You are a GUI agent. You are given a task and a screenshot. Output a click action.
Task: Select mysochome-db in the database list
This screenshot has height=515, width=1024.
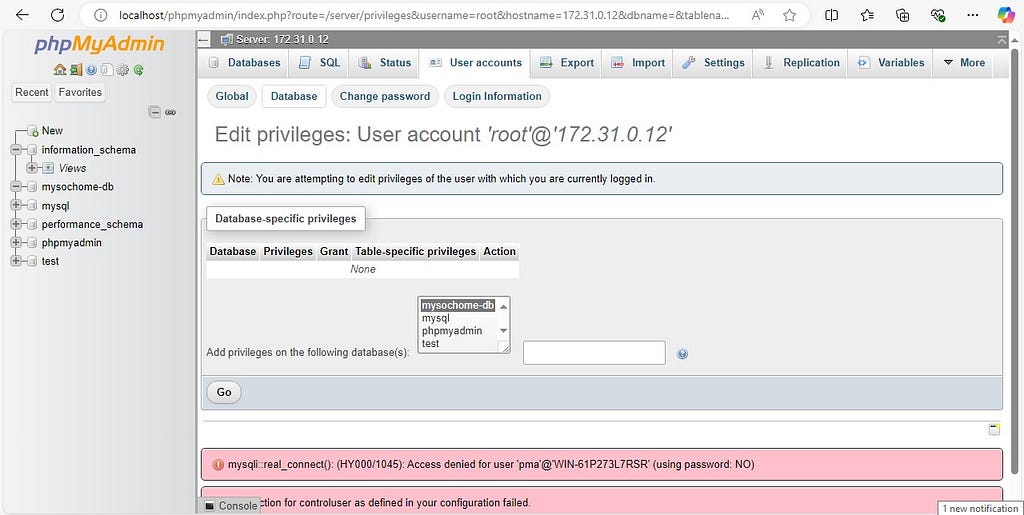458,305
